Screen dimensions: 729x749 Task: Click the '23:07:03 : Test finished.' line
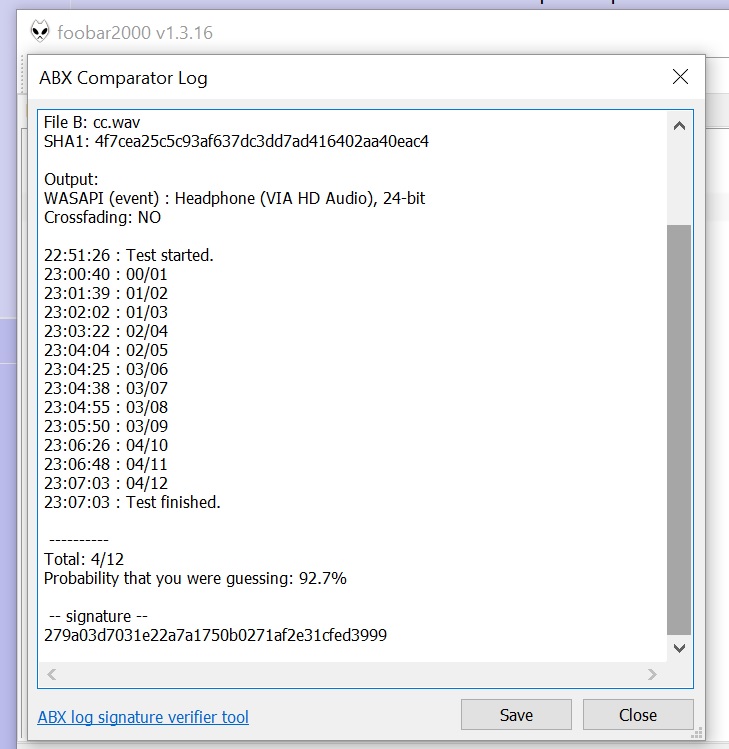132,502
